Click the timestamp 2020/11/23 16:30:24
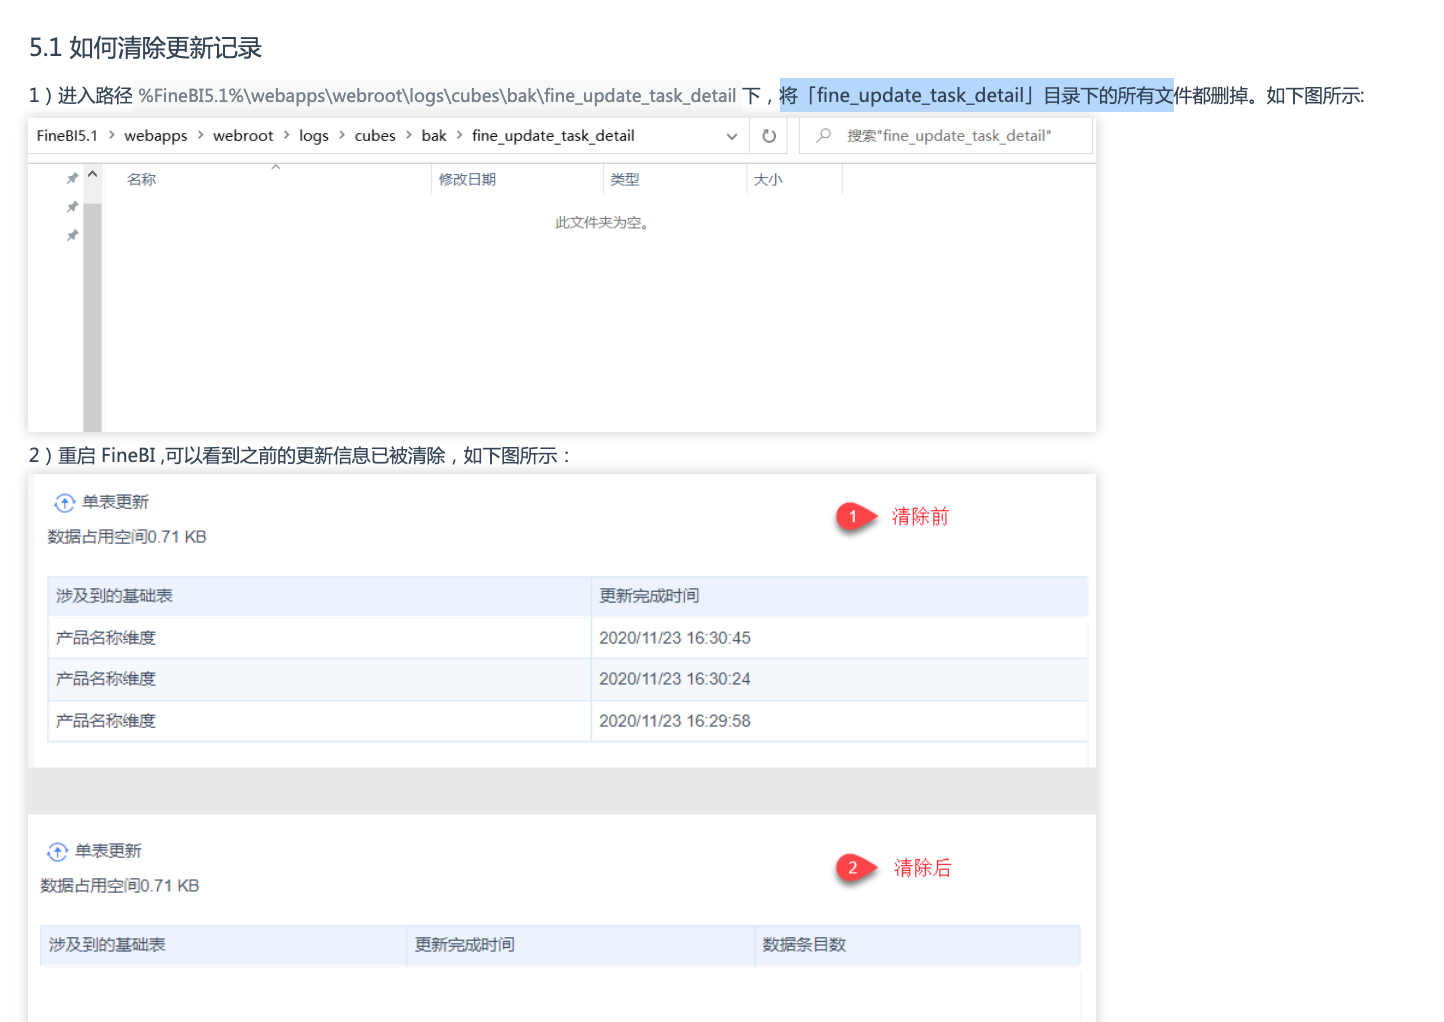 (675, 679)
